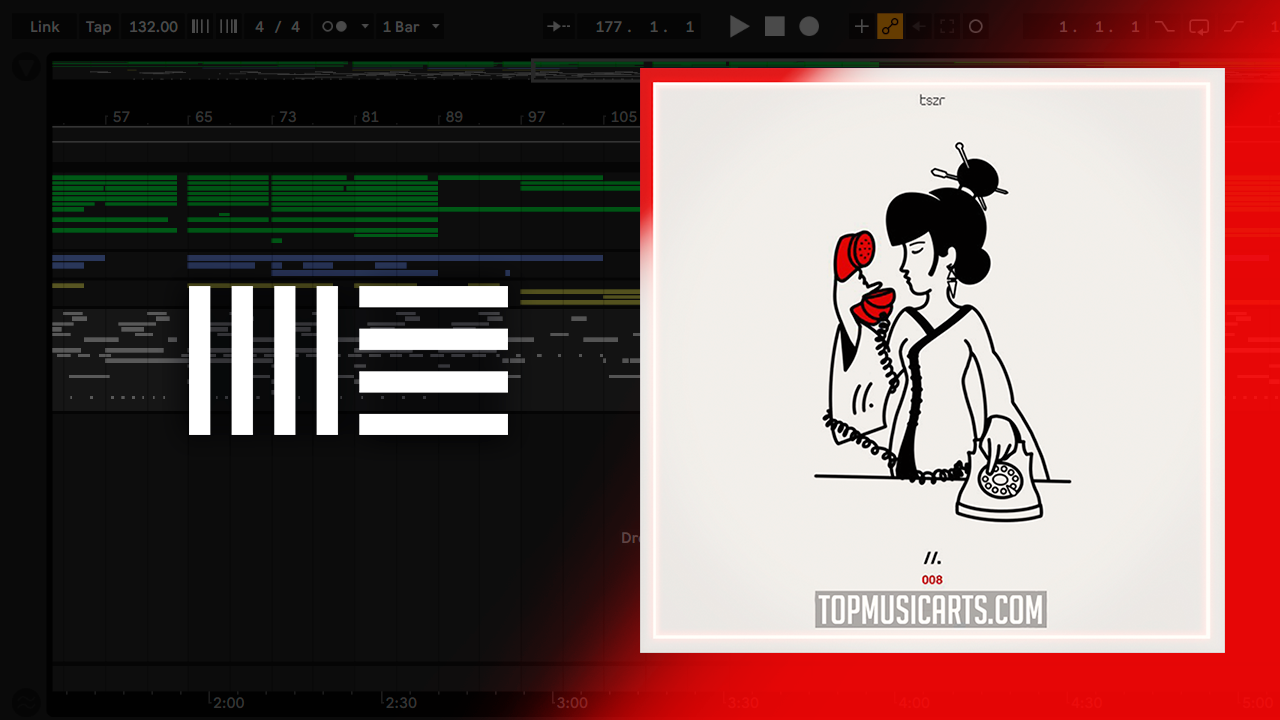
Task: Expand the browser with the triangle button
Action: coord(26,67)
